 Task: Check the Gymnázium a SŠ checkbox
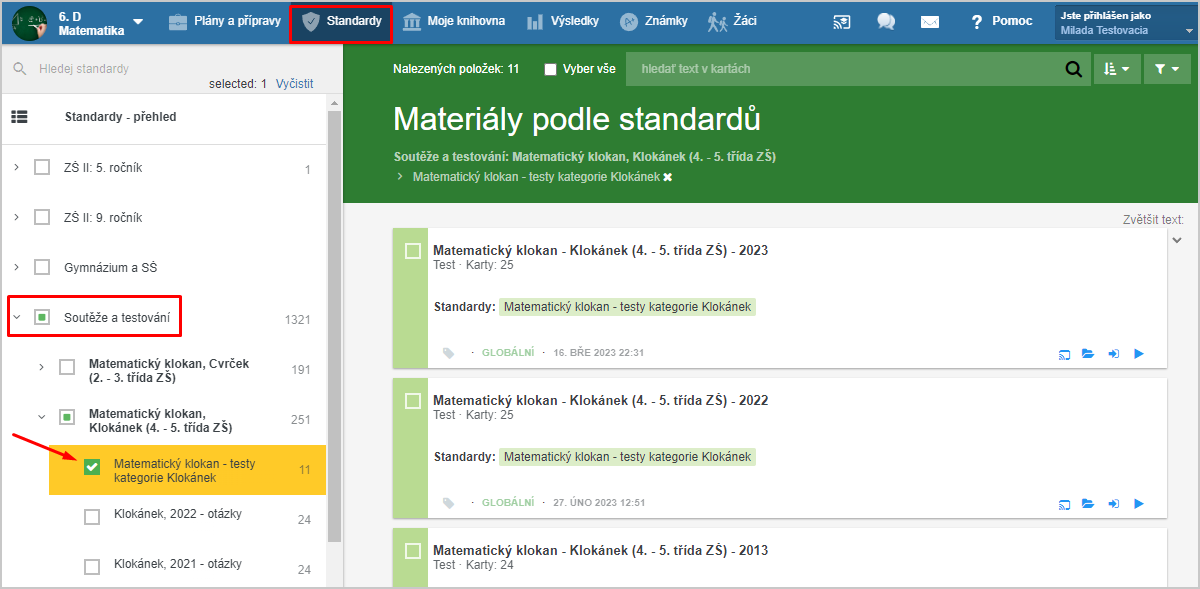[x=42, y=267]
